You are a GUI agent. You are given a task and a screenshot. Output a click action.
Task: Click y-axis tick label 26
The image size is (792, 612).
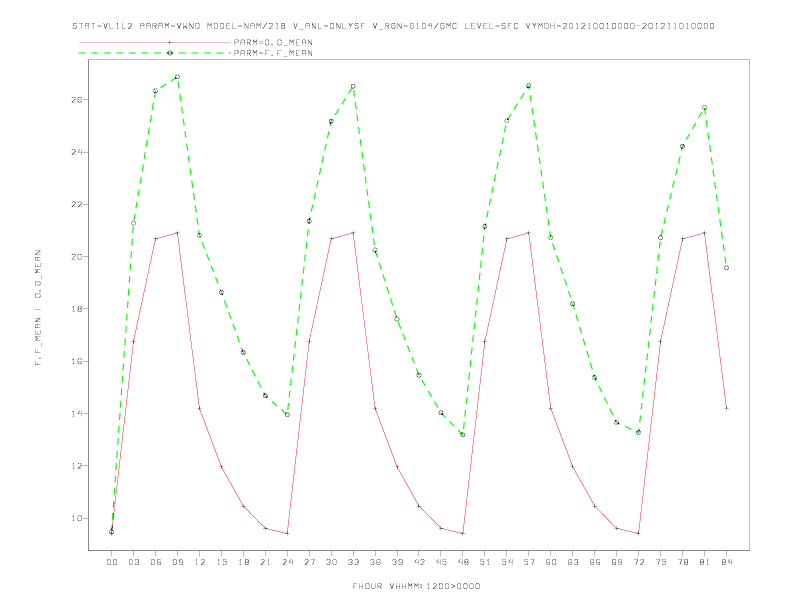(x=76, y=99)
